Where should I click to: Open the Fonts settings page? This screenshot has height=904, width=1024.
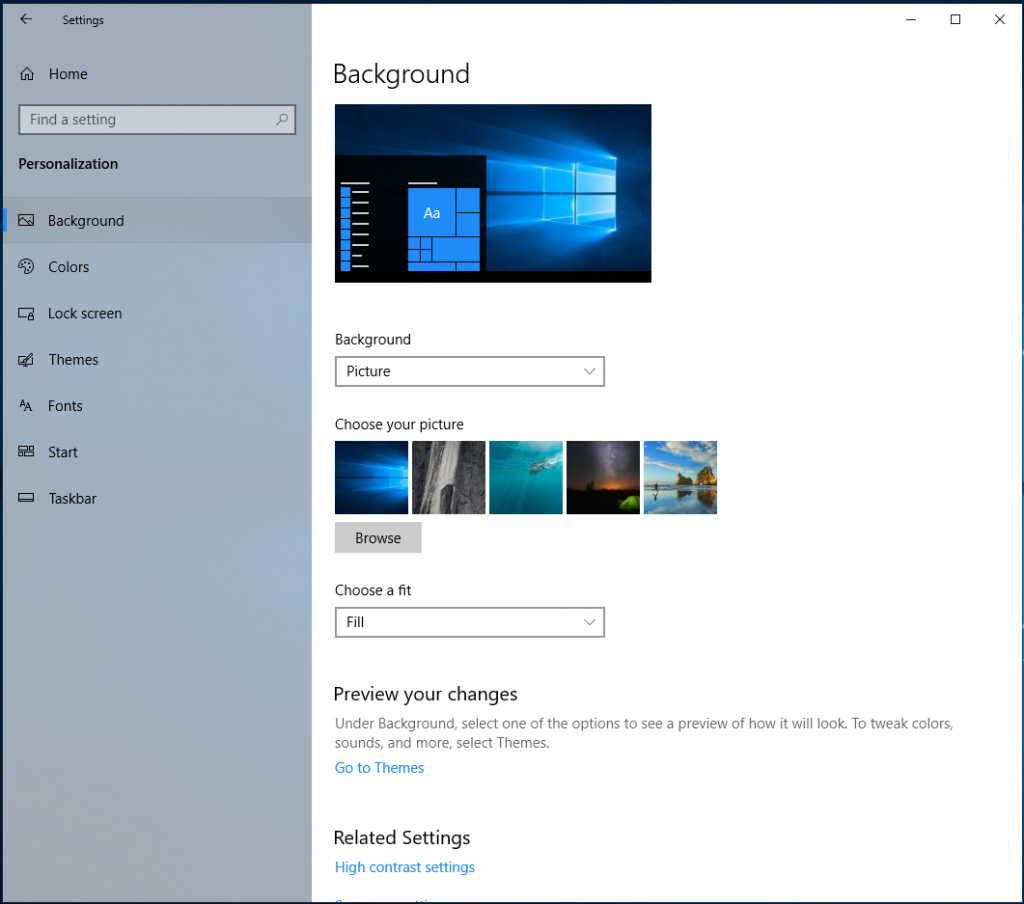point(26,406)
